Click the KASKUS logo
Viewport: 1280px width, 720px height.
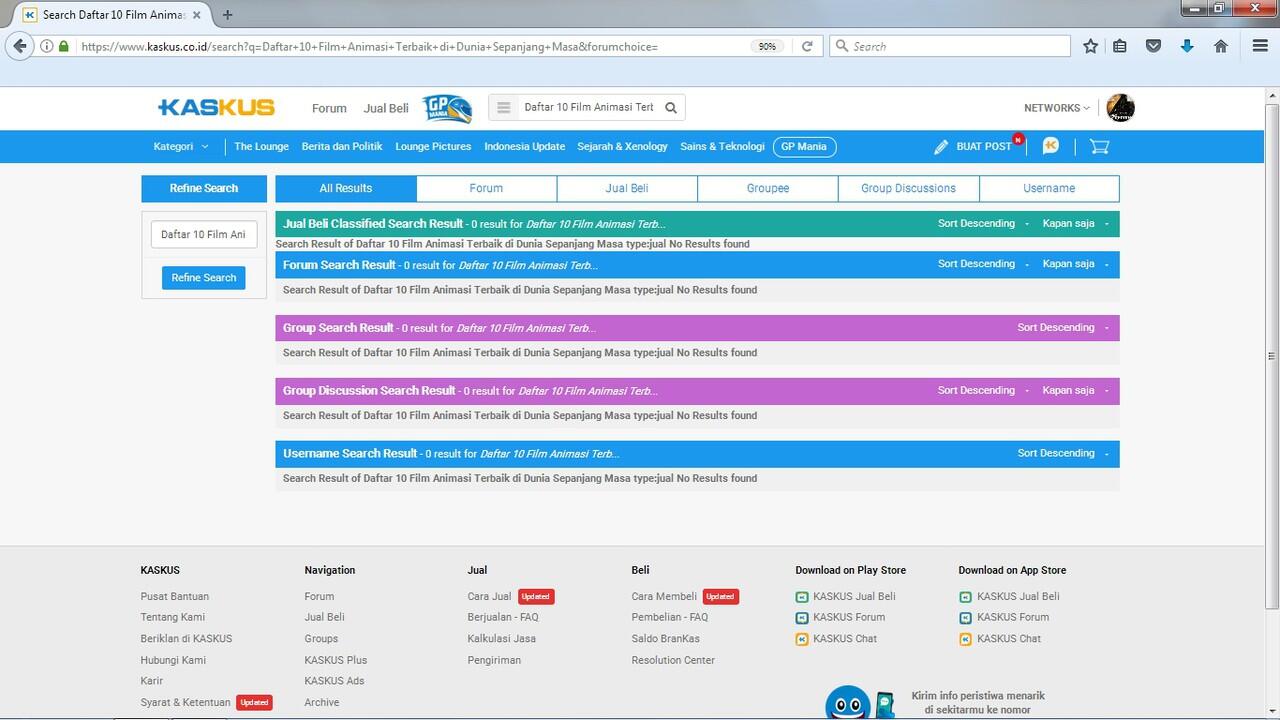tap(216, 108)
